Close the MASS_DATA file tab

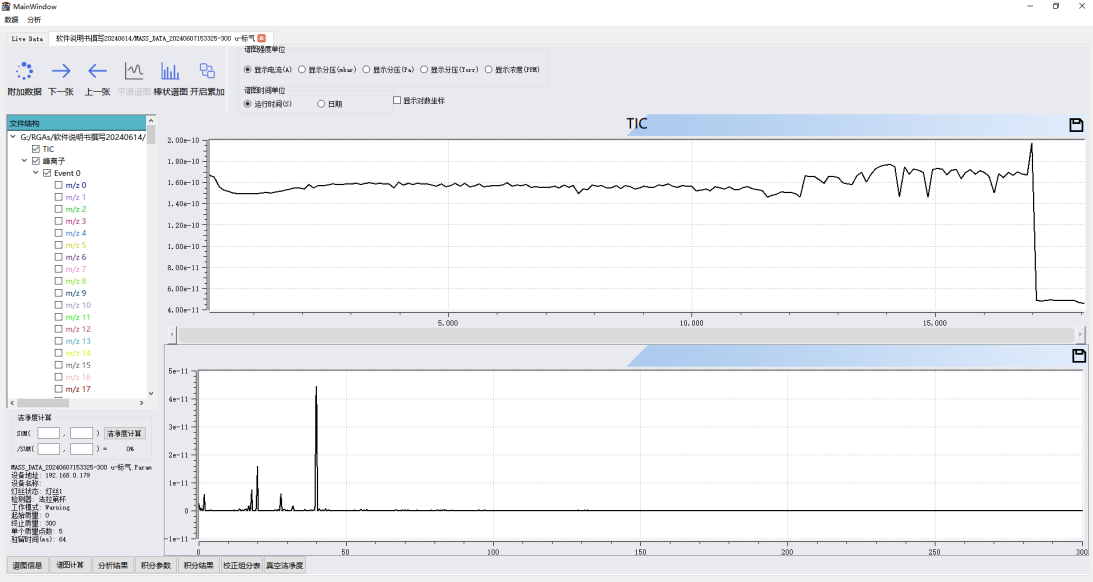(x=262, y=38)
